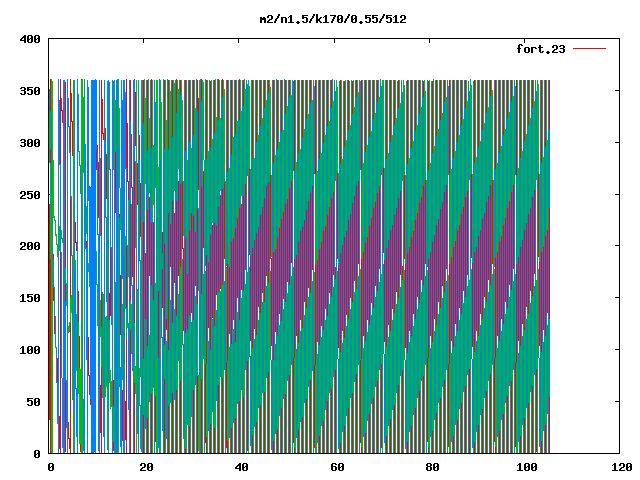Click x-axis label 80
Image resolution: width=640 pixels, height=480 pixels.
[x=432, y=467]
